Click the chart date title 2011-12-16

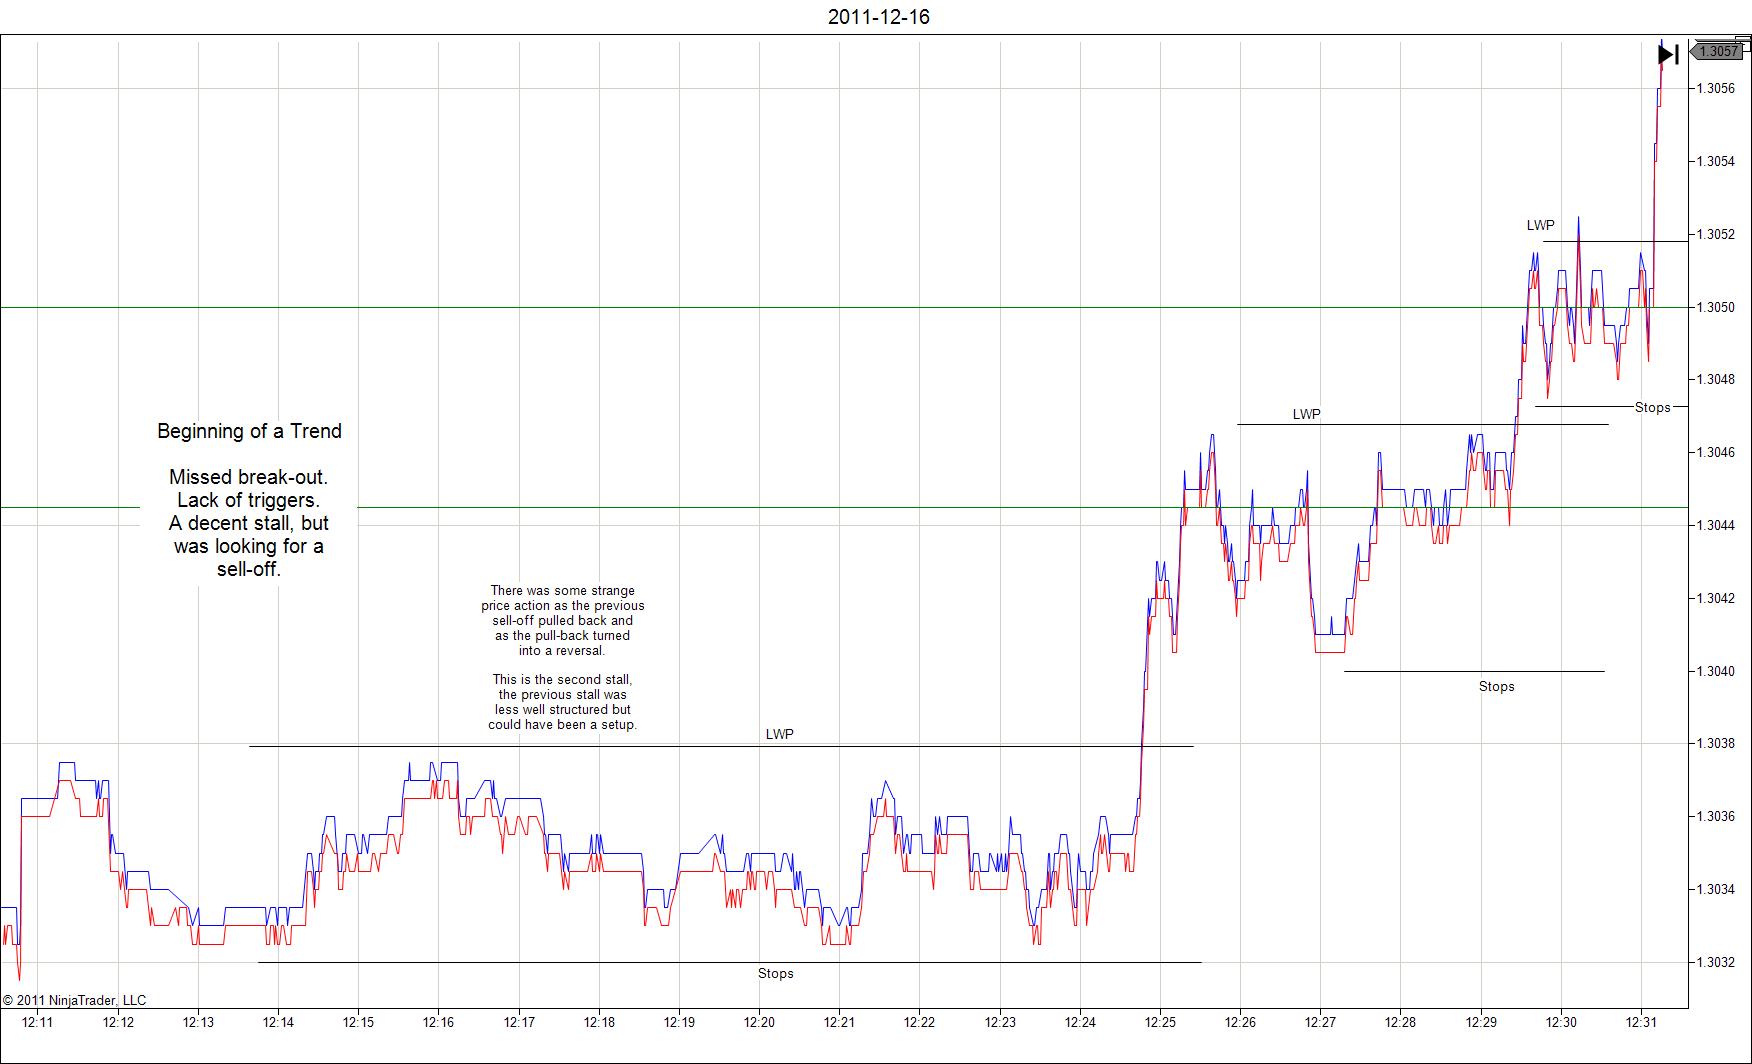point(879,17)
